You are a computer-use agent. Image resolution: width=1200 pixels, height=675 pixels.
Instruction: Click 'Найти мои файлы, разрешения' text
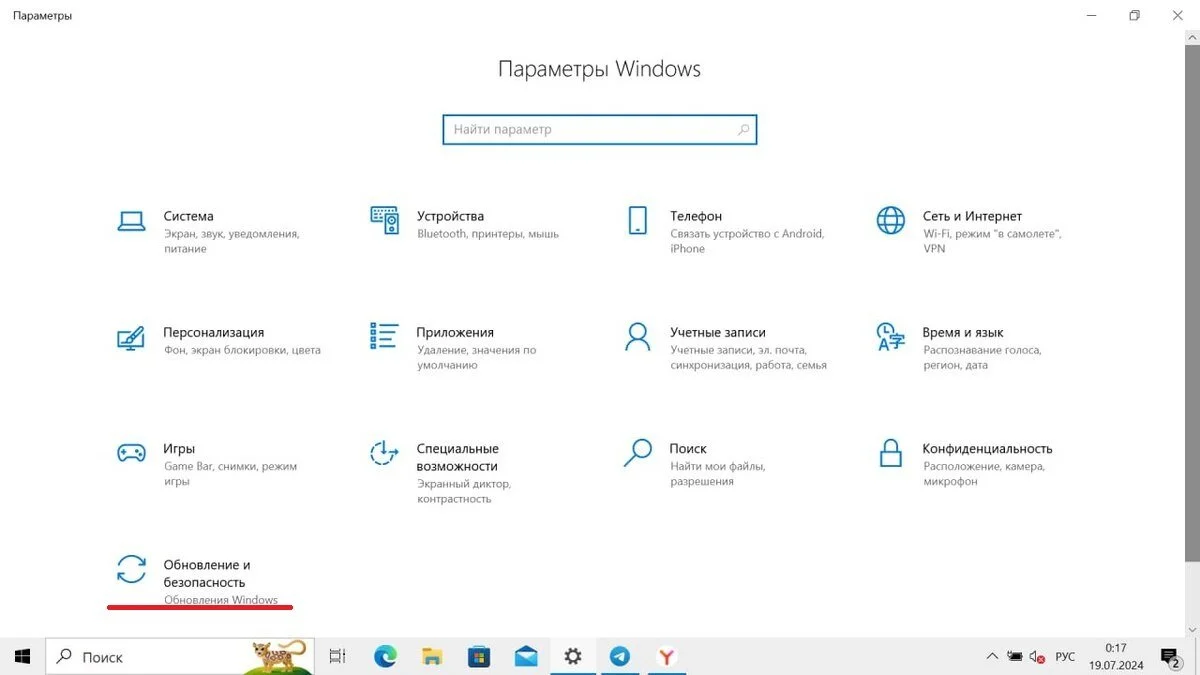click(x=717, y=473)
